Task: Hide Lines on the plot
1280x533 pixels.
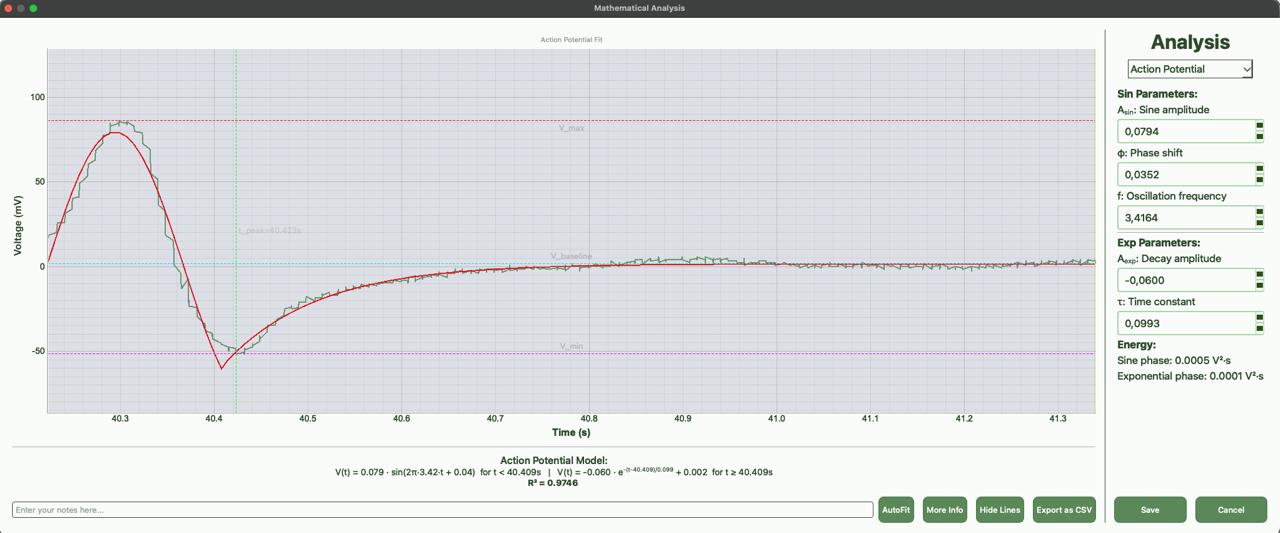Action: click(x=1000, y=510)
